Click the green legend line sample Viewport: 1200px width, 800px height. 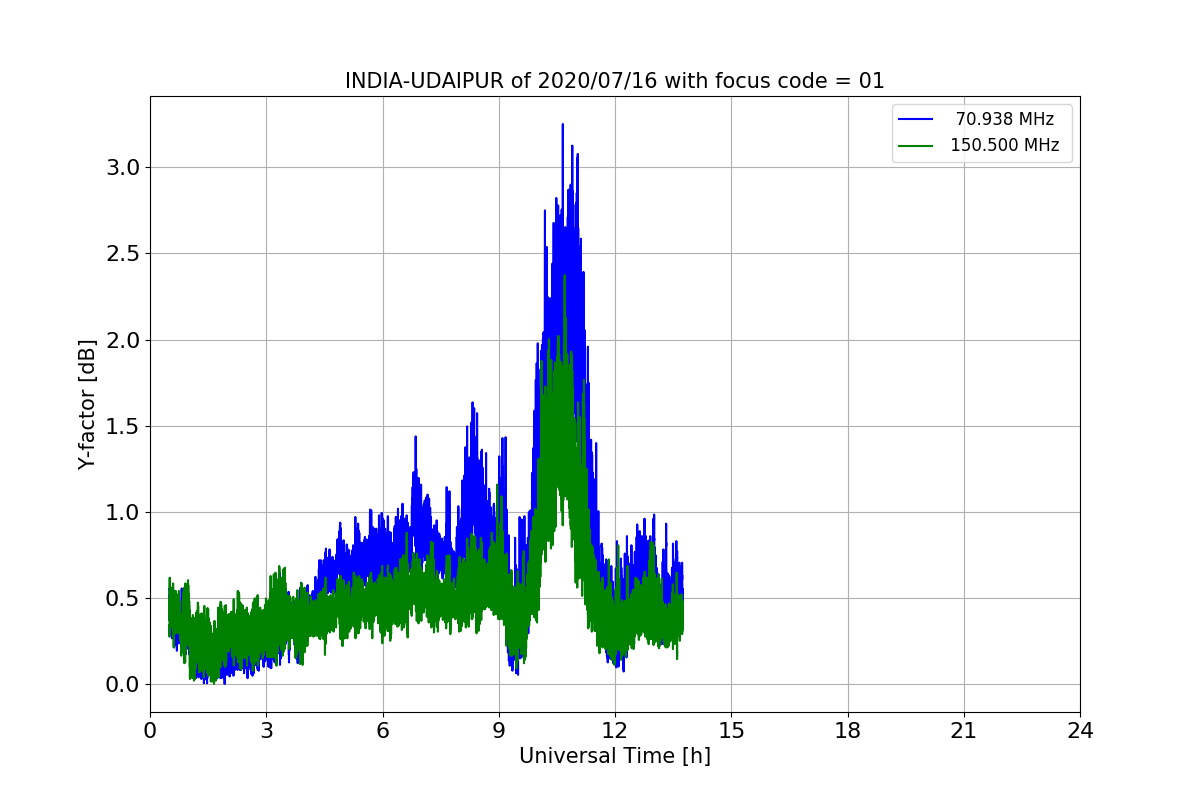916,146
